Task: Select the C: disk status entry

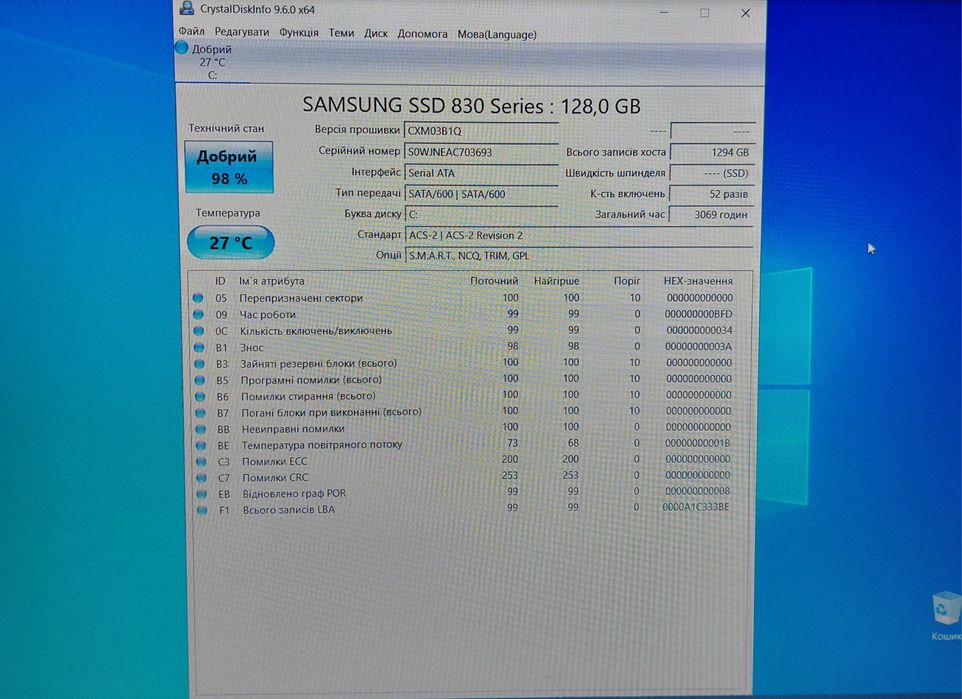Action: pyautogui.click(x=212, y=62)
